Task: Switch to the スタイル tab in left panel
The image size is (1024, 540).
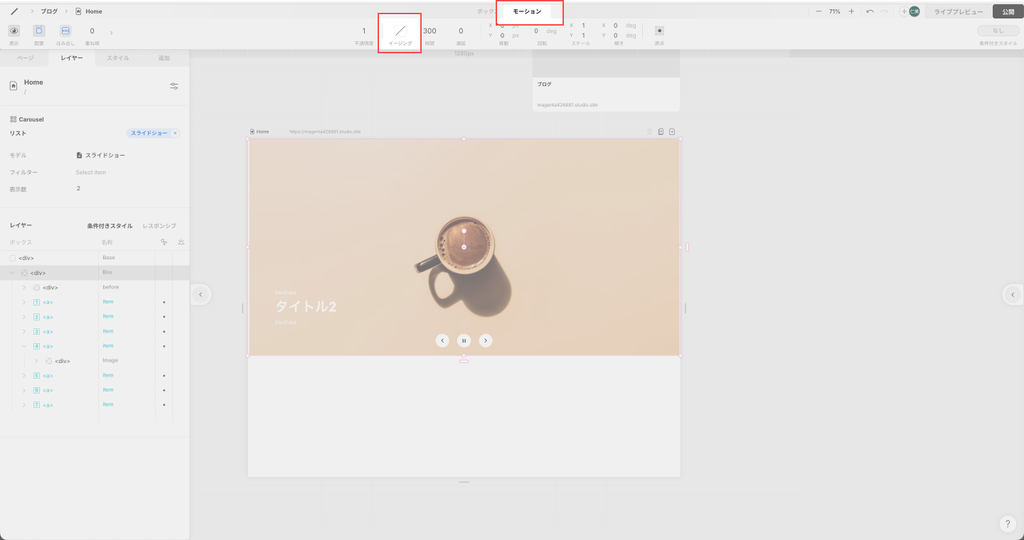Action: pyautogui.click(x=118, y=59)
